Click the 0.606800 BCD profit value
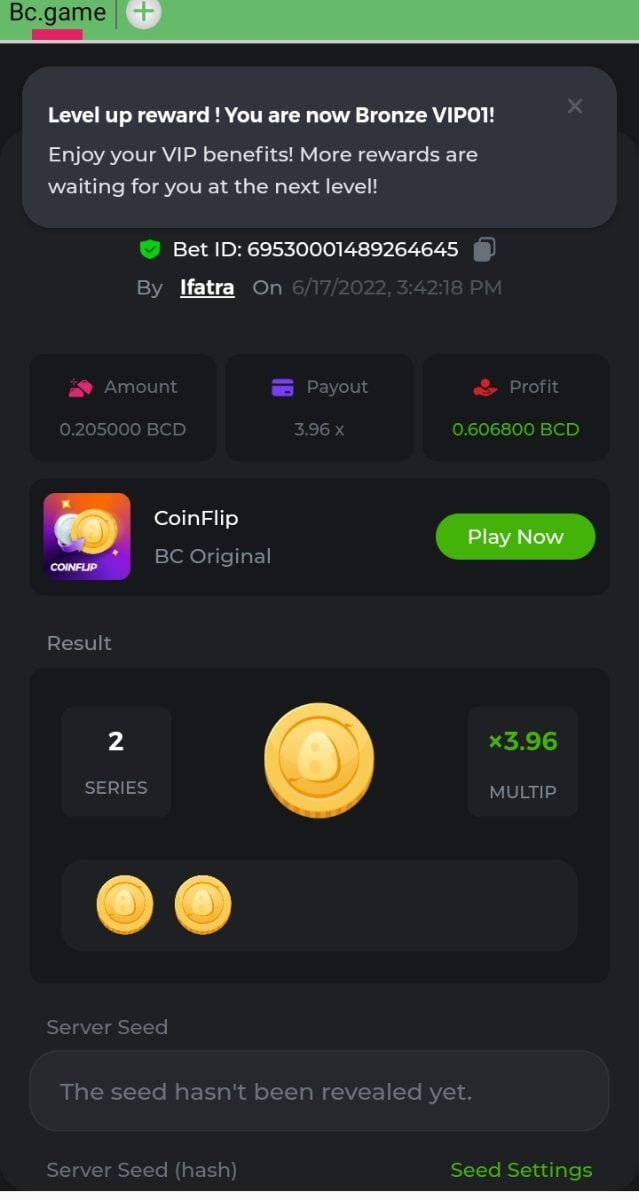639x1200 pixels. [x=515, y=429]
